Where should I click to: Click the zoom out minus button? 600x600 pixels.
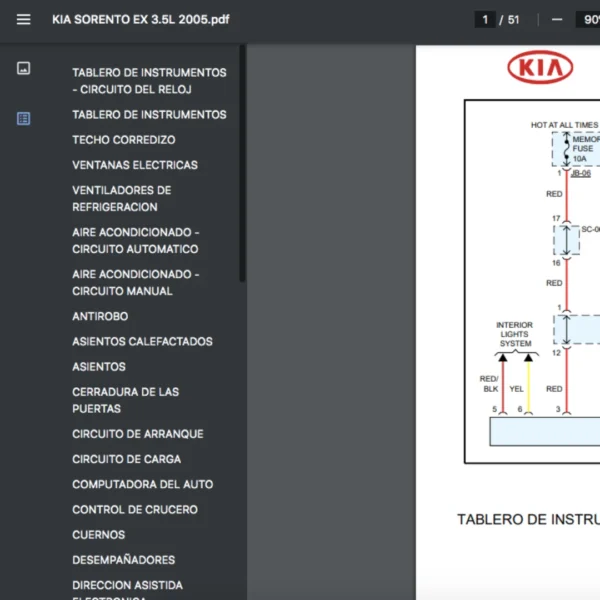pos(557,20)
